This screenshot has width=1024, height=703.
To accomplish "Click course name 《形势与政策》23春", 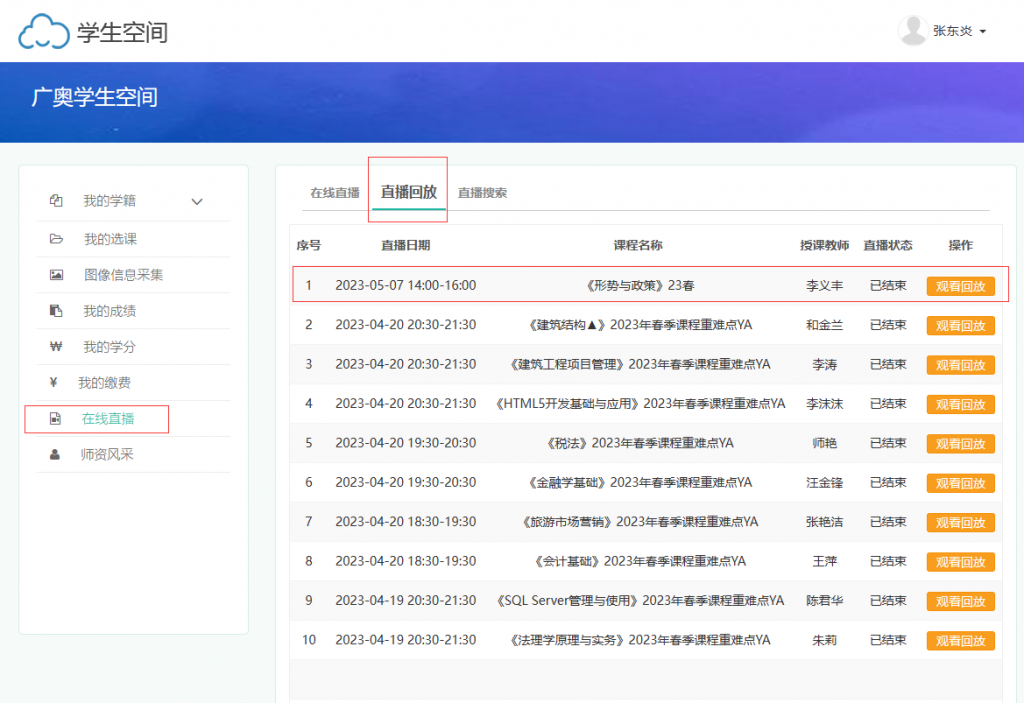I will pyautogui.click(x=638, y=286).
